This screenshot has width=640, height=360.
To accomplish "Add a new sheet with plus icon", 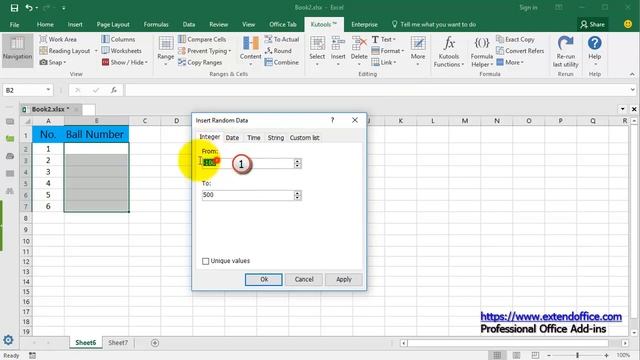I will click(155, 343).
